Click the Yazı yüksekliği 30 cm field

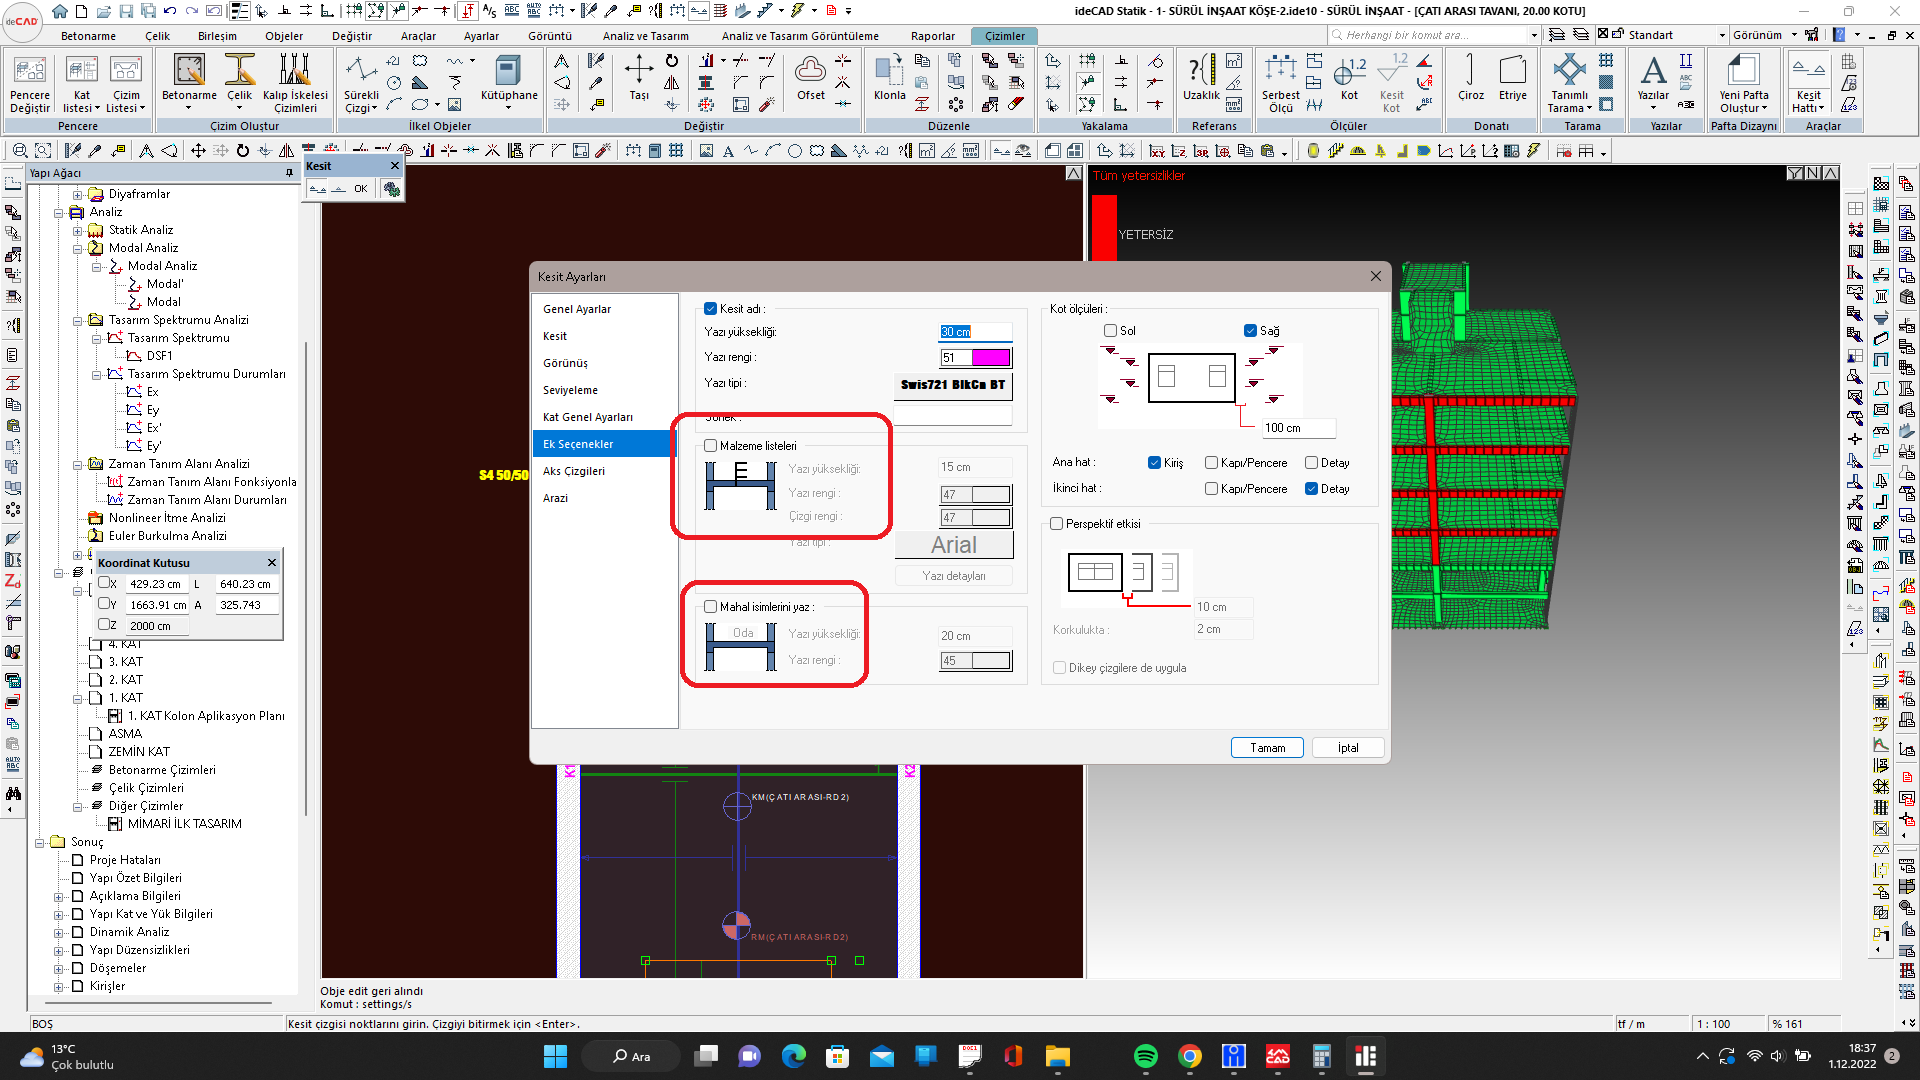(975, 332)
